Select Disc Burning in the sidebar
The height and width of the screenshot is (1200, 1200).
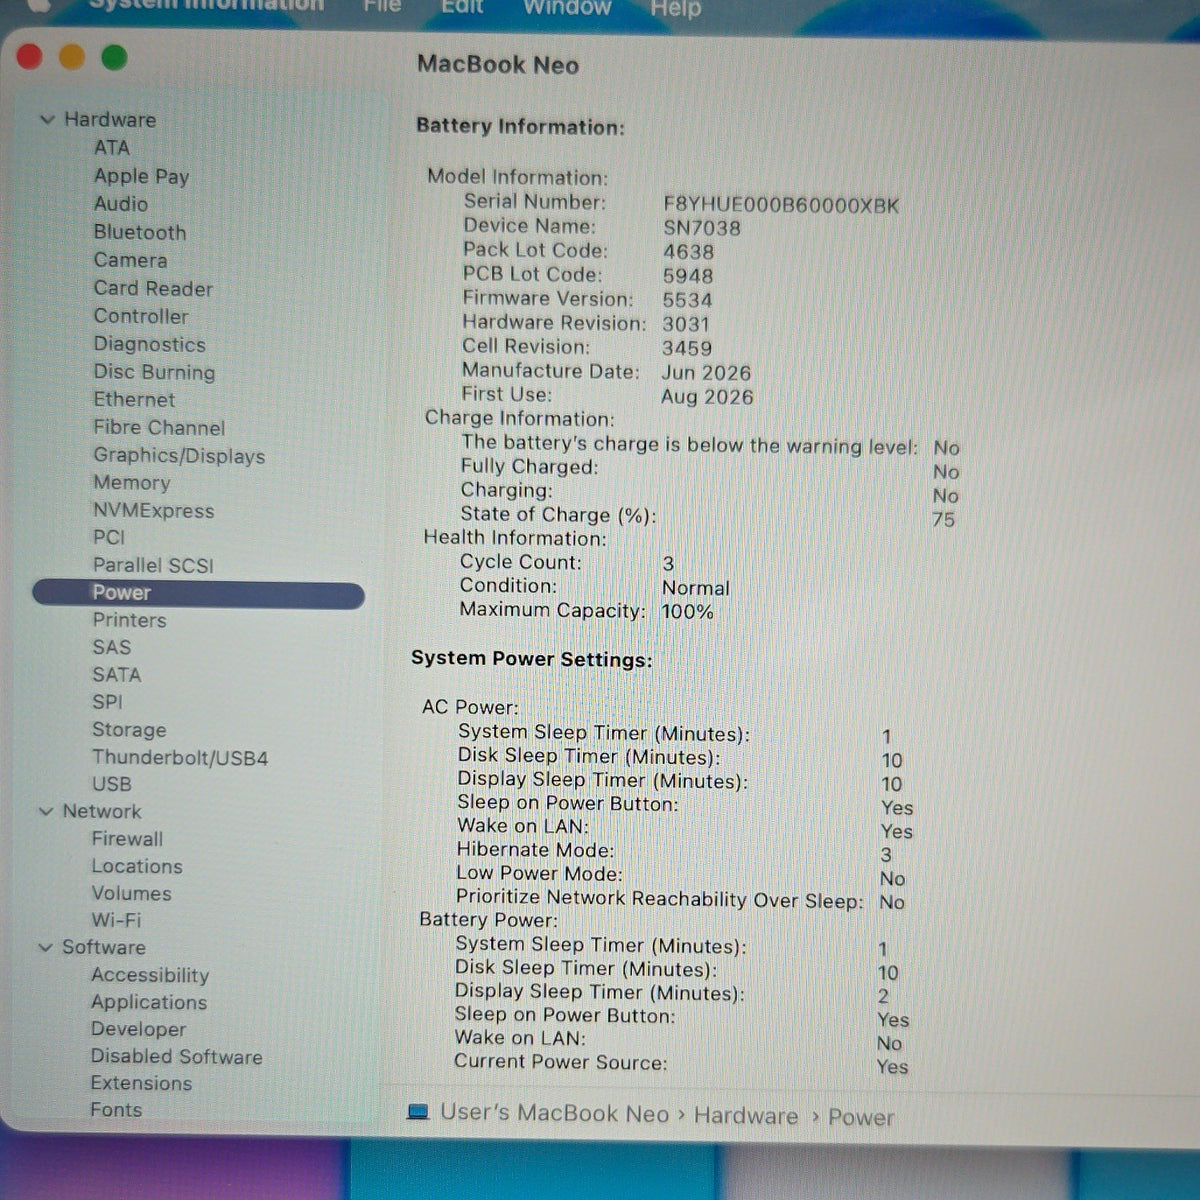(154, 372)
